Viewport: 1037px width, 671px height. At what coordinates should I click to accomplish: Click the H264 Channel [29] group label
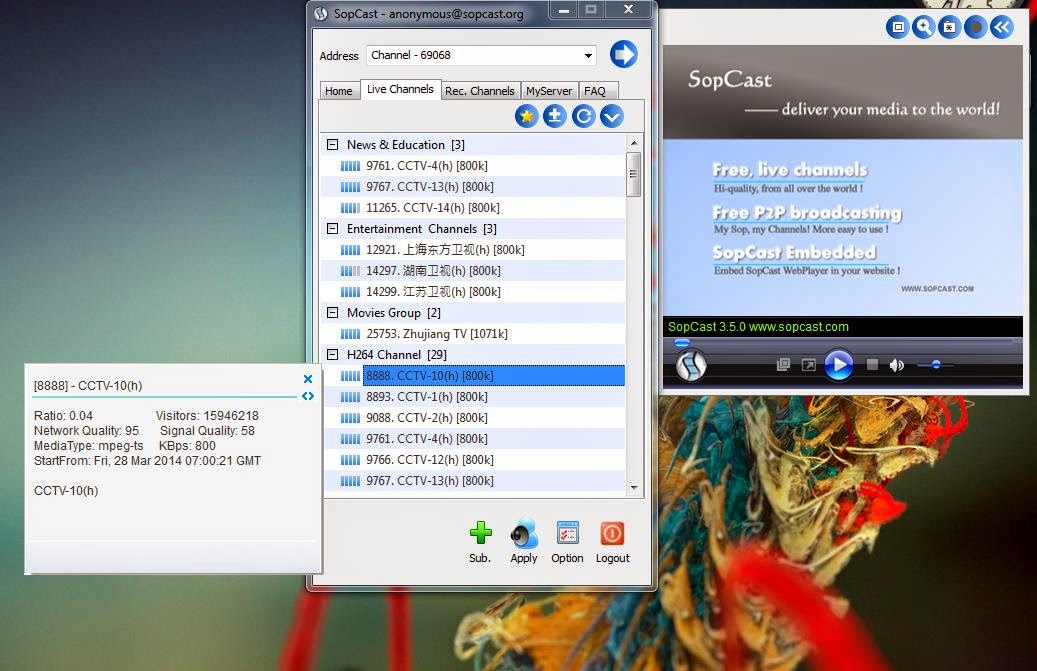pyautogui.click(x=397, y=355)
